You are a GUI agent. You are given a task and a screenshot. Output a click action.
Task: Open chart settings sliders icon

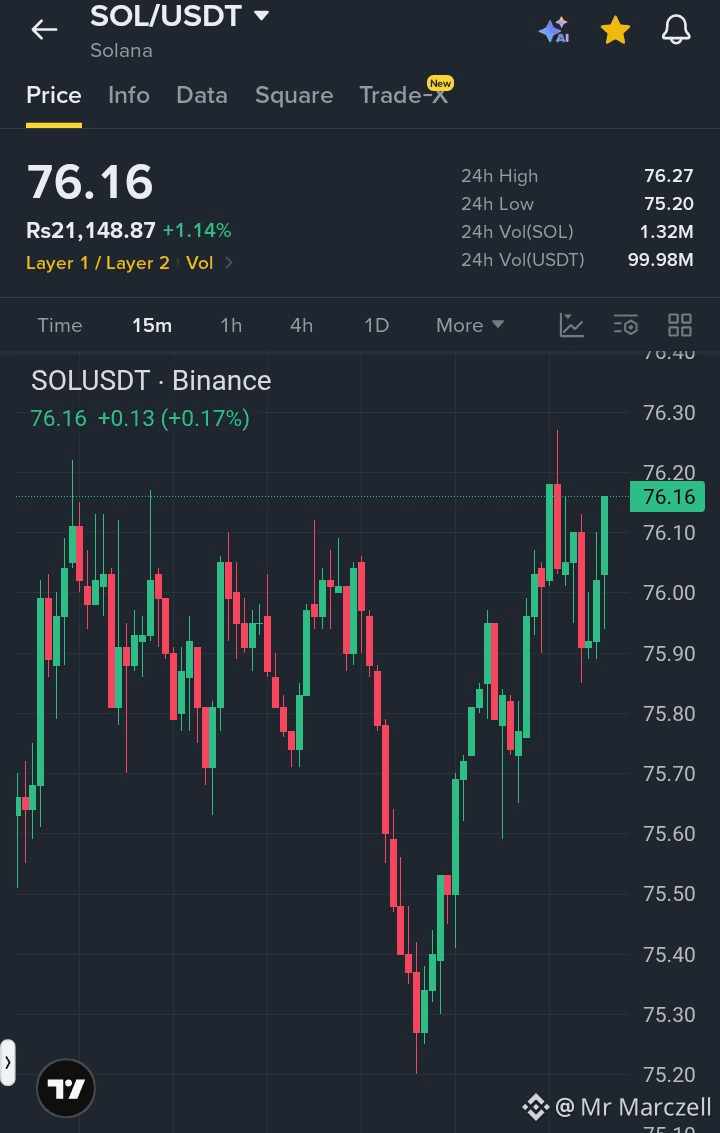[626, 325]
